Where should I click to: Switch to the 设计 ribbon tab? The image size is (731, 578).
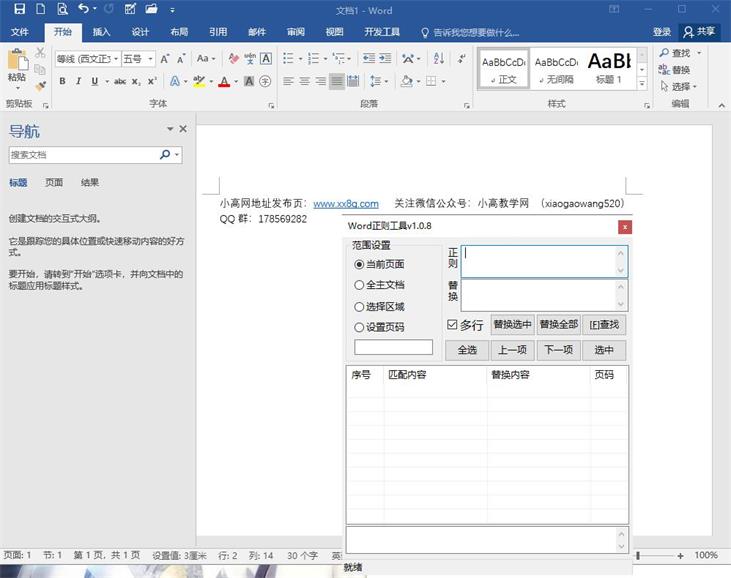(x=140, y=32)
